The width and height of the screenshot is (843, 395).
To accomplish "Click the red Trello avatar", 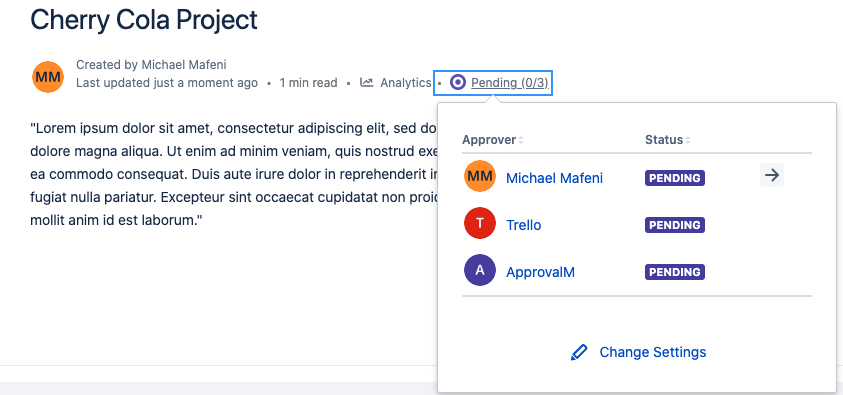I will (x=480, y=223).
